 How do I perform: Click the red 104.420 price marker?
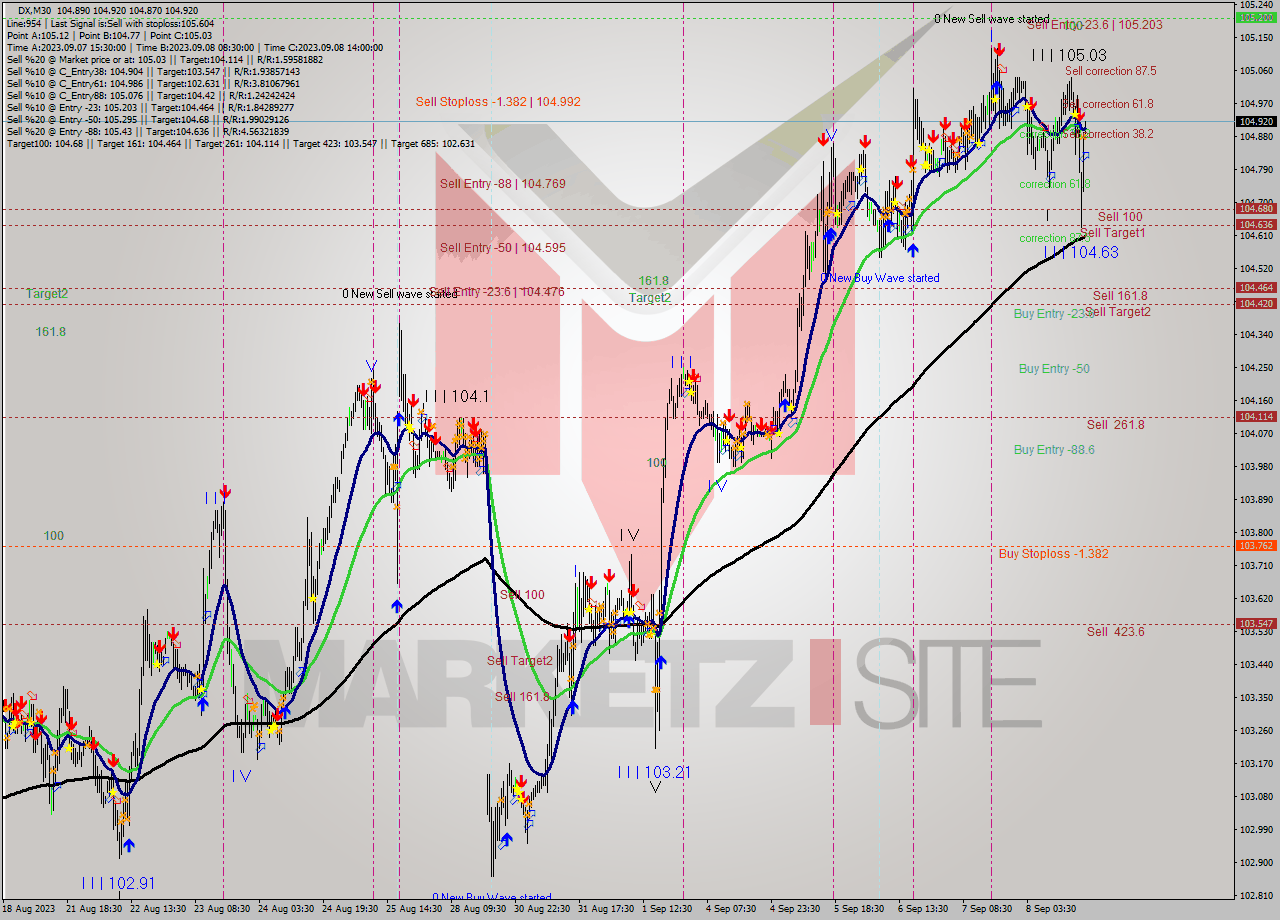(1255, 303)
